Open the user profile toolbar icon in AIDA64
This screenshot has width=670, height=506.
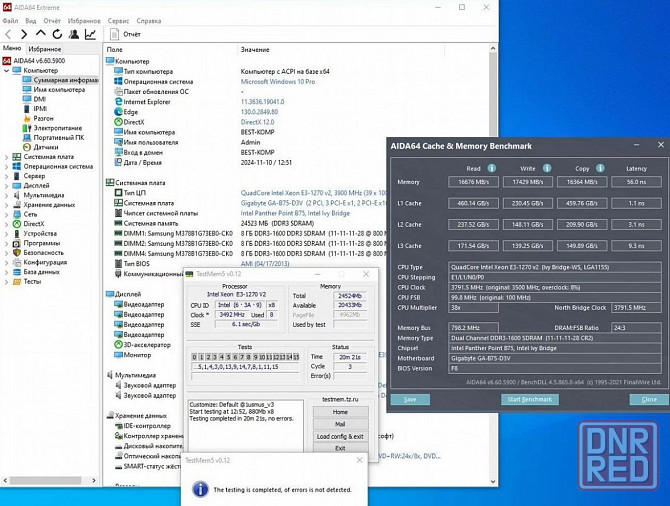(x=74, y=34)
